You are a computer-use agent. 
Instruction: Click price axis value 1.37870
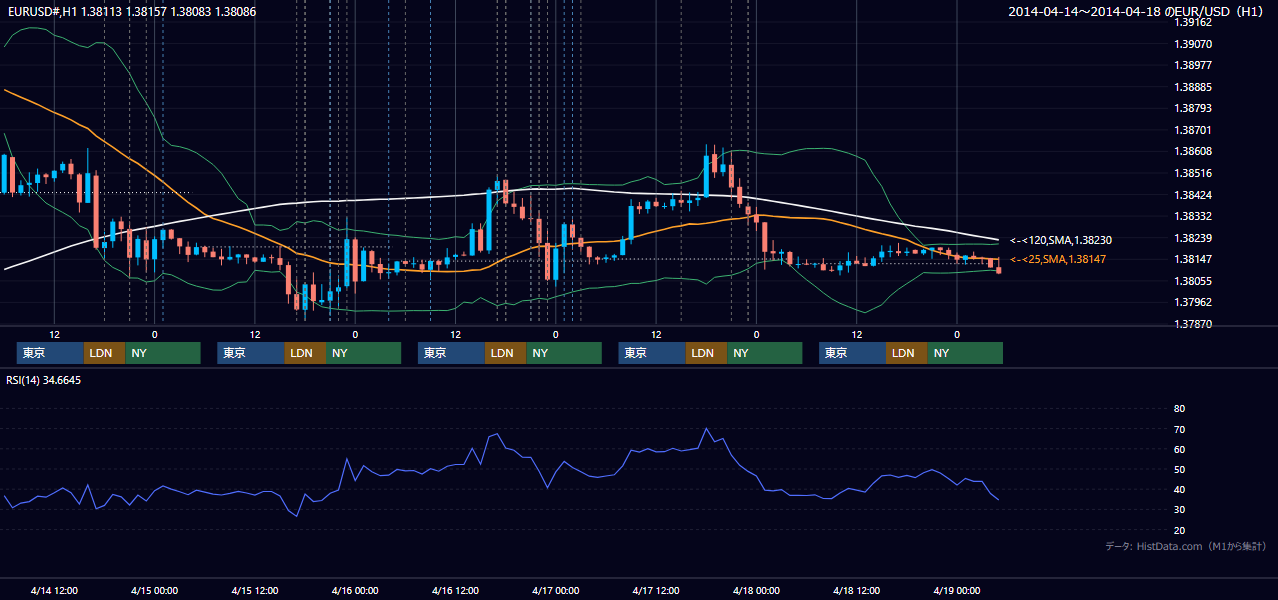1193,324
